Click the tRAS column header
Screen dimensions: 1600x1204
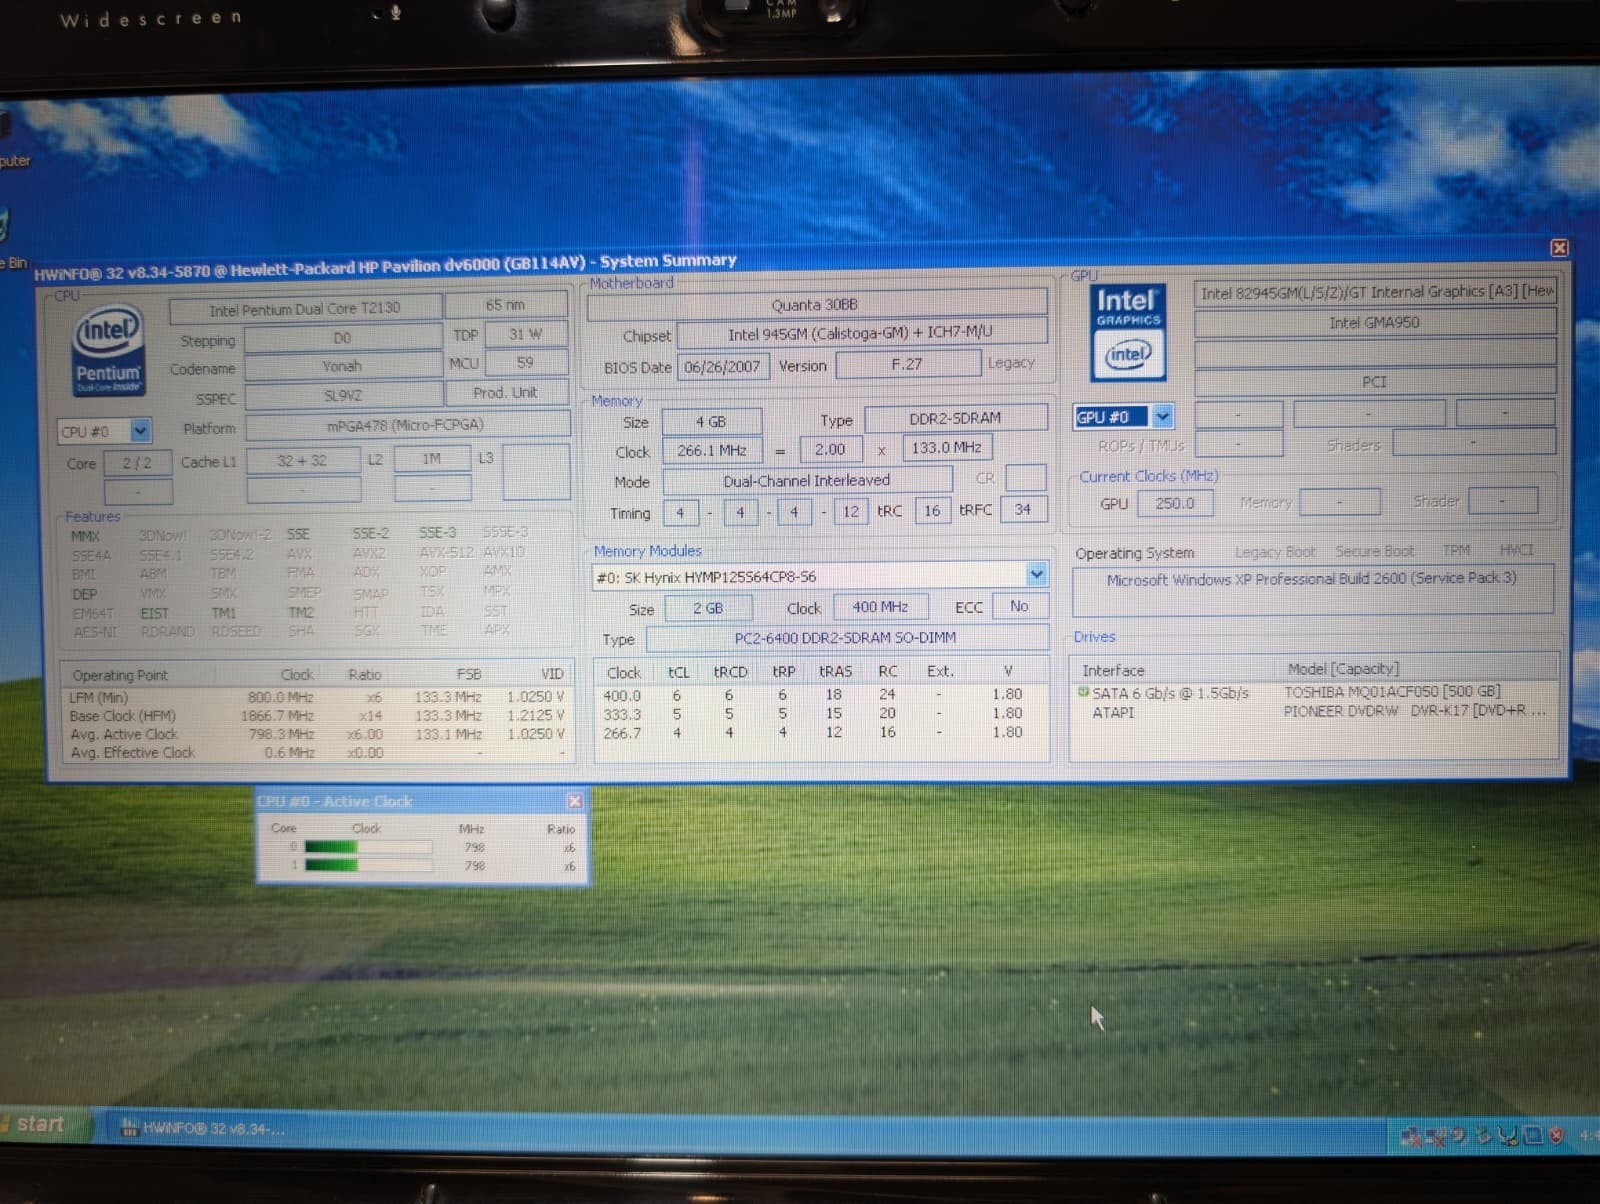click(836, 671)
